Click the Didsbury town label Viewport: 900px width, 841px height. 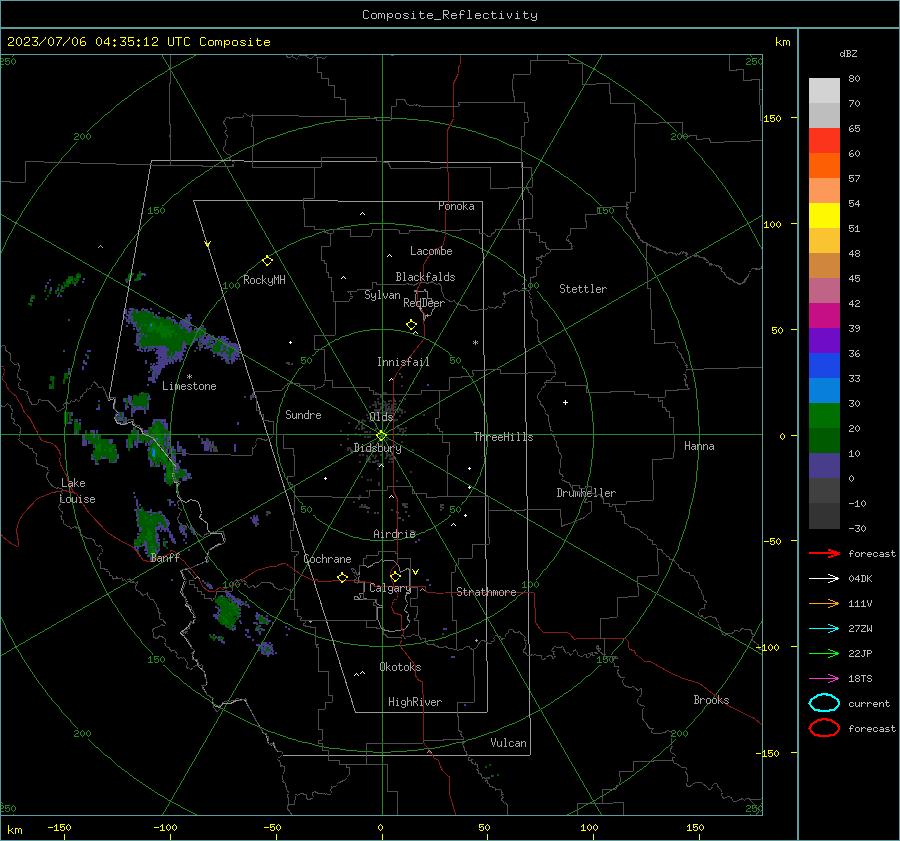click(378, 448)
